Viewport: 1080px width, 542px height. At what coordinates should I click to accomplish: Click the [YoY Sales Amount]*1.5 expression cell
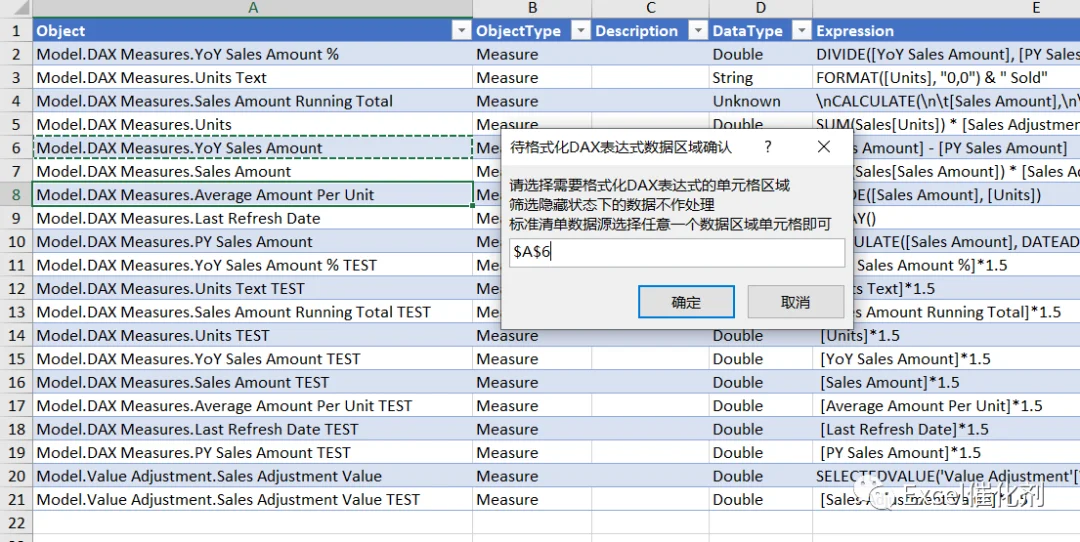pos(946,359)
